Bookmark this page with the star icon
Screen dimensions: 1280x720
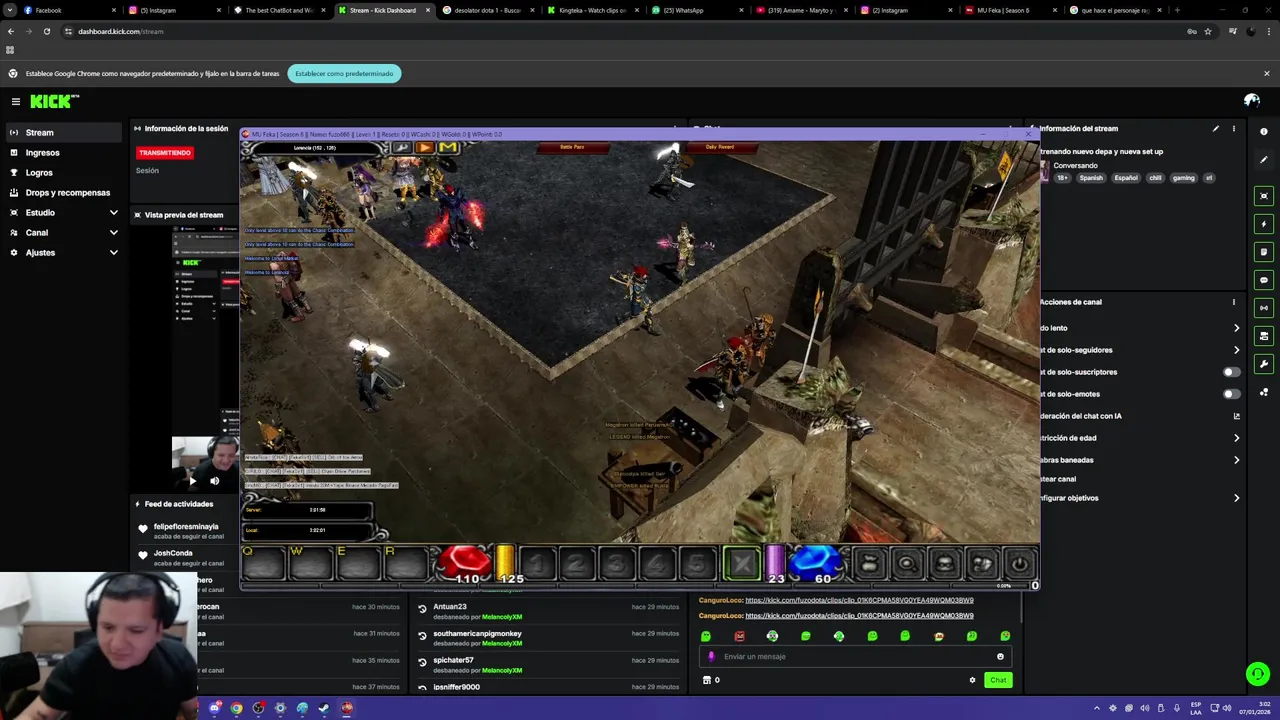(1208, 31)
